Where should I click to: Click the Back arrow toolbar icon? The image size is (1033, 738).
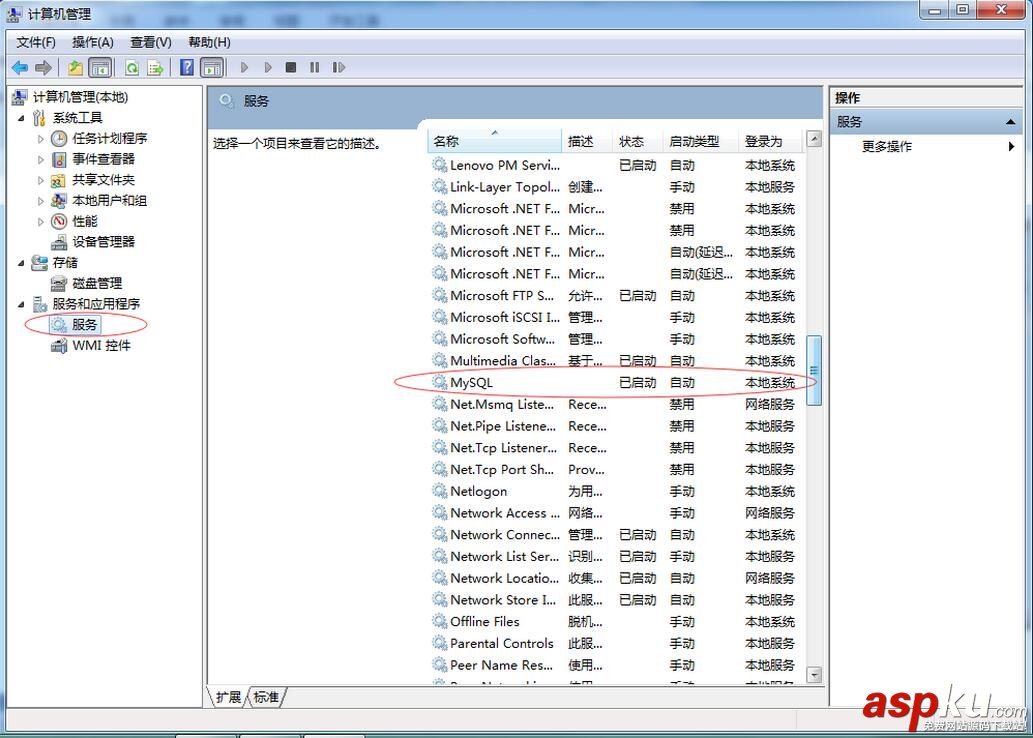point(20,67)
